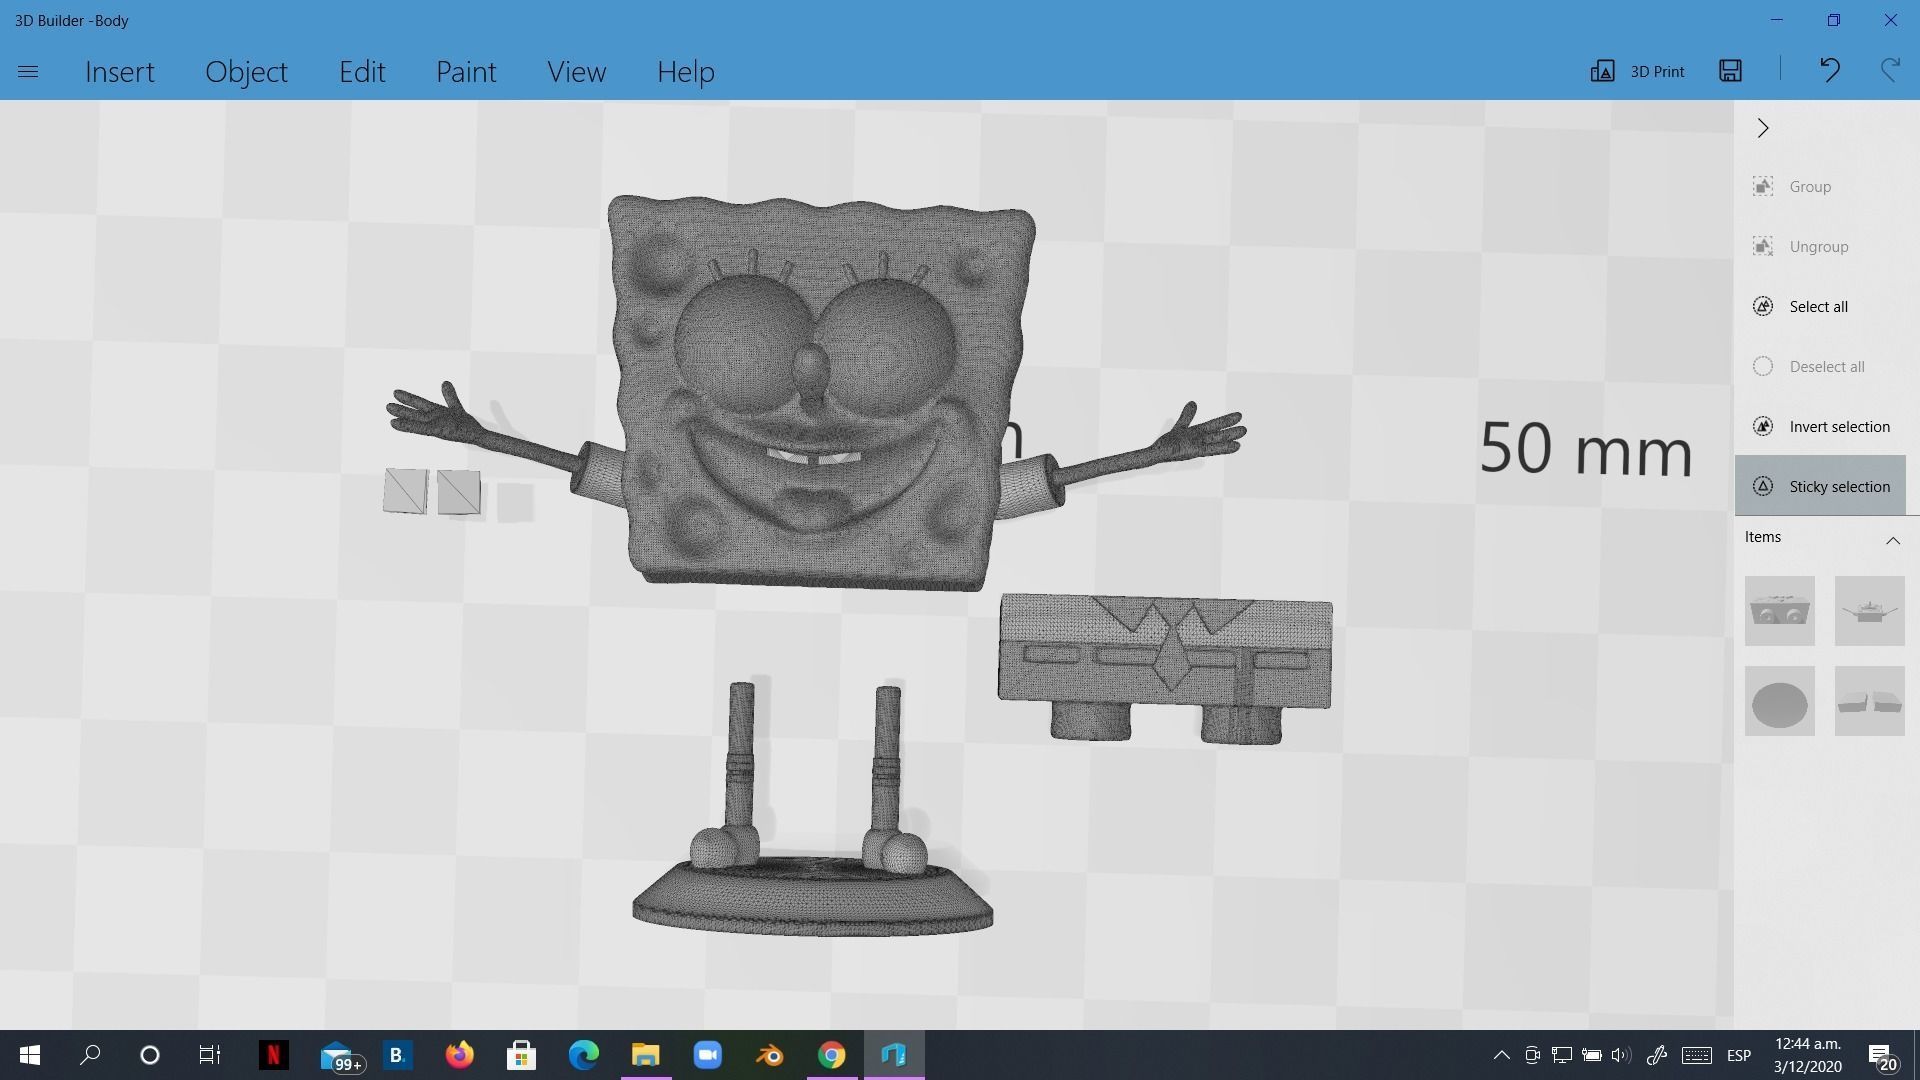Change ESP input language
The image size is (1920, 1080).
pyautogui.click(x=1739, y=1055)
